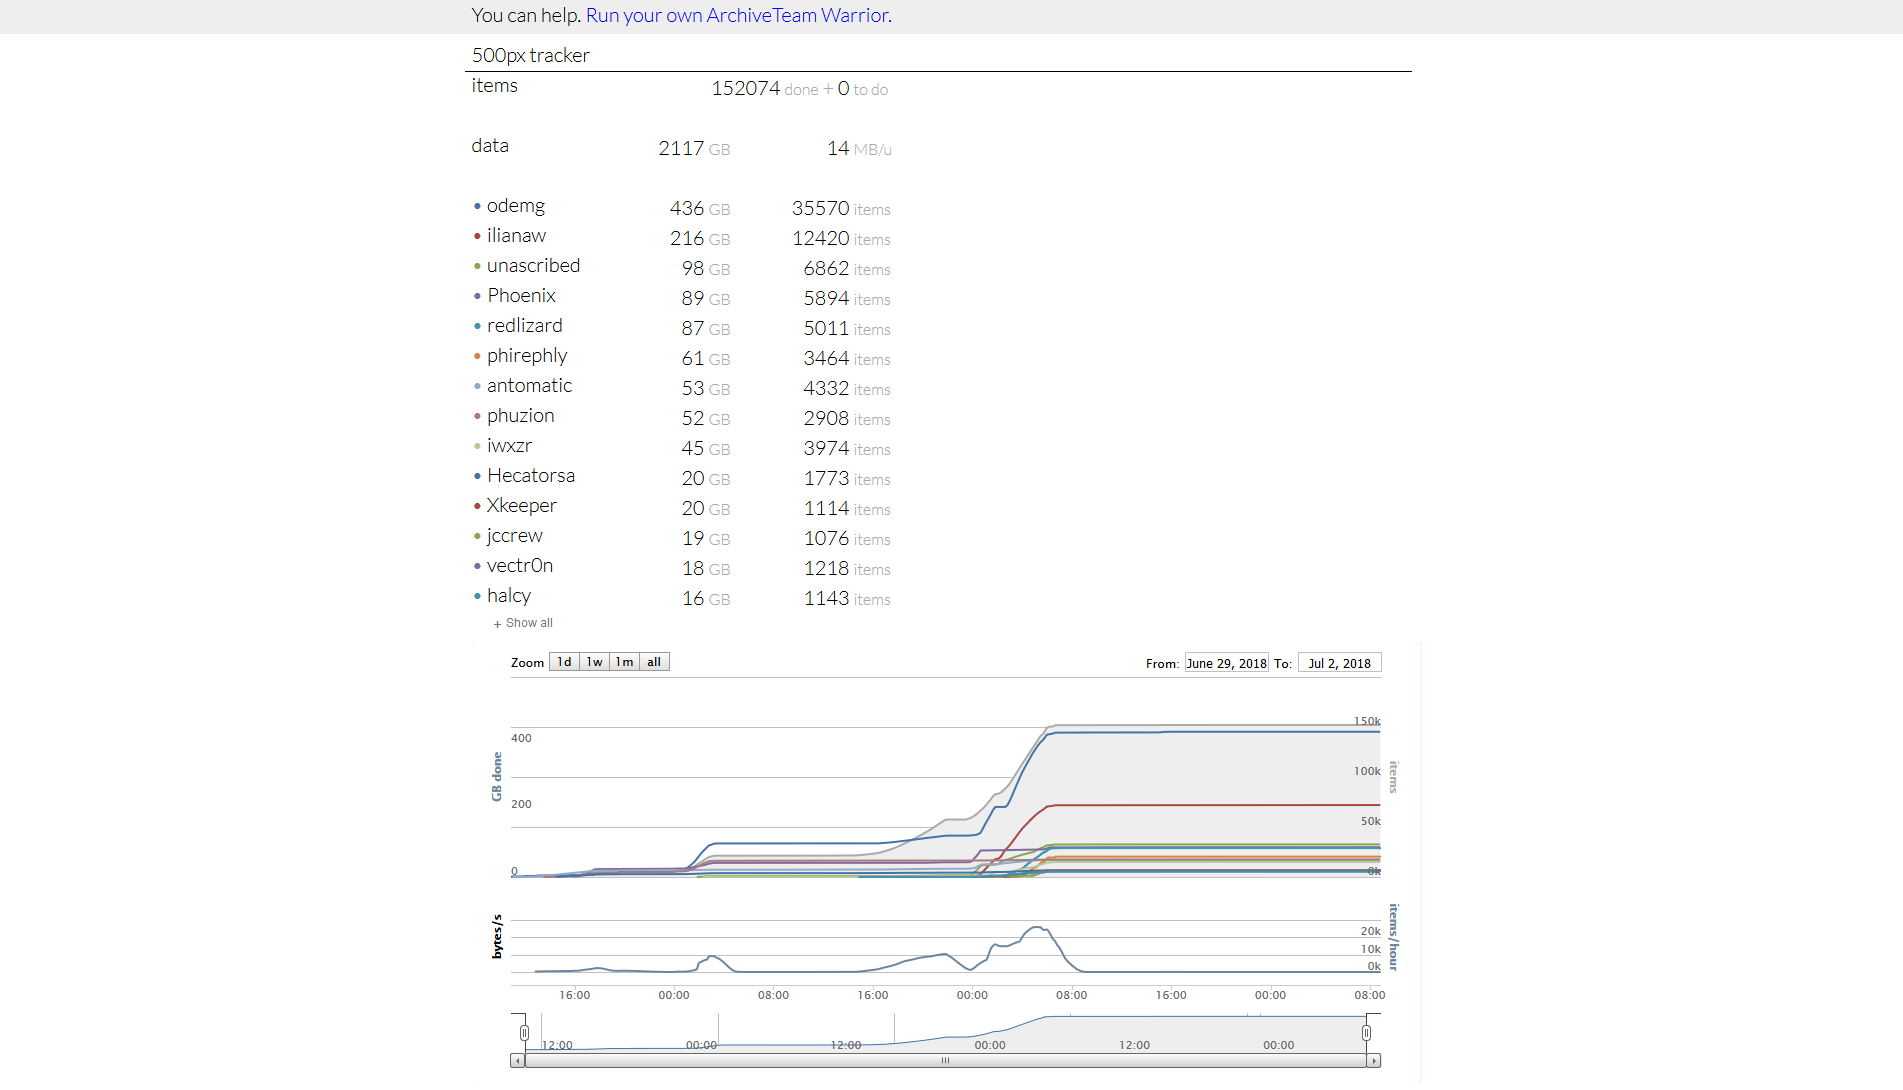Select the jccrew downloader name
This screenshot has height=1090, width=1903.
514,536
